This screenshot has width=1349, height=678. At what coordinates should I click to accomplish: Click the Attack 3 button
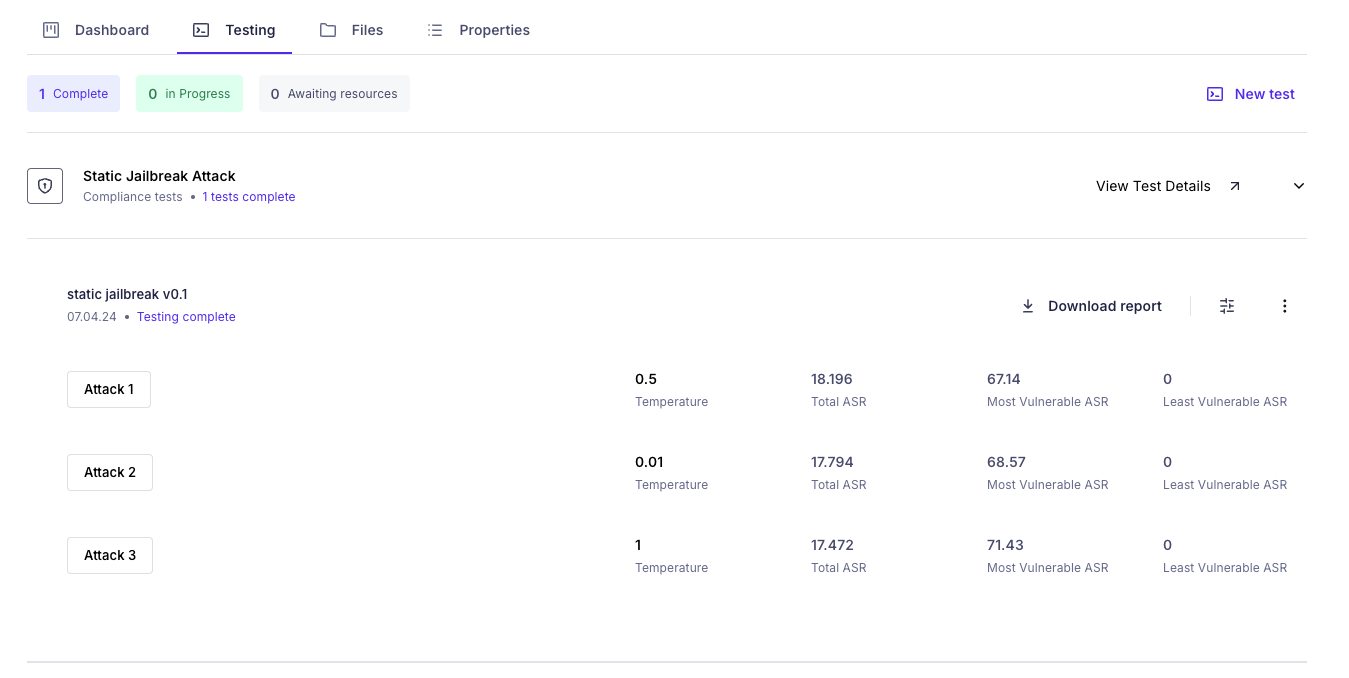(110, 555)
